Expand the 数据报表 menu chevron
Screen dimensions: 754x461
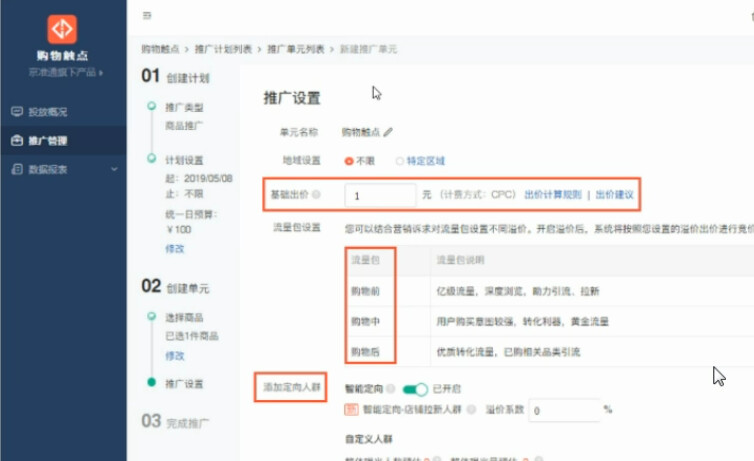[x=114, y=169]
